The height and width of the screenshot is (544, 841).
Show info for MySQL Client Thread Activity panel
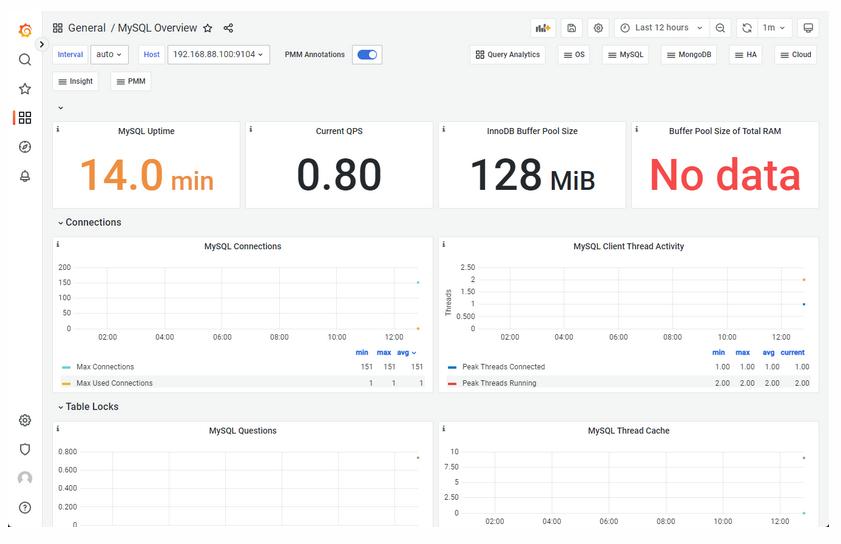pos(444,244)
